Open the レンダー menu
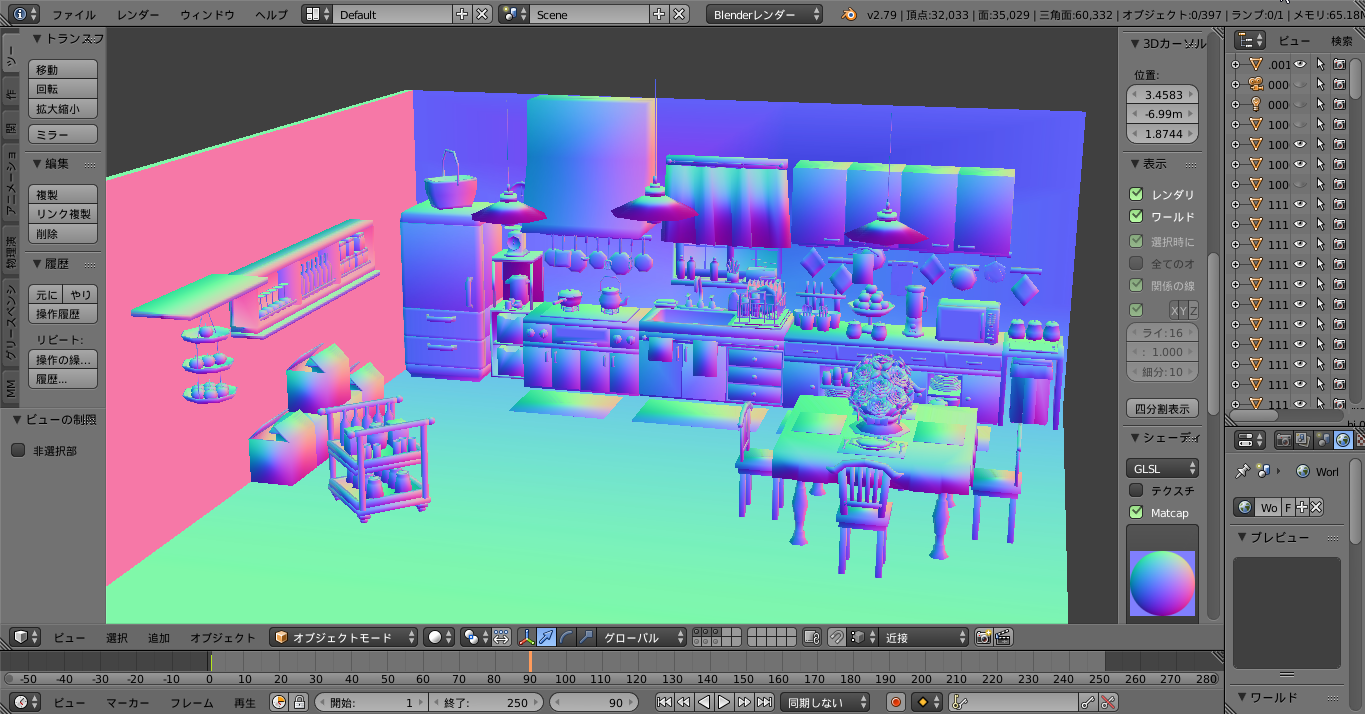Viewport: 1365px width, 714px height. (138, 14)
